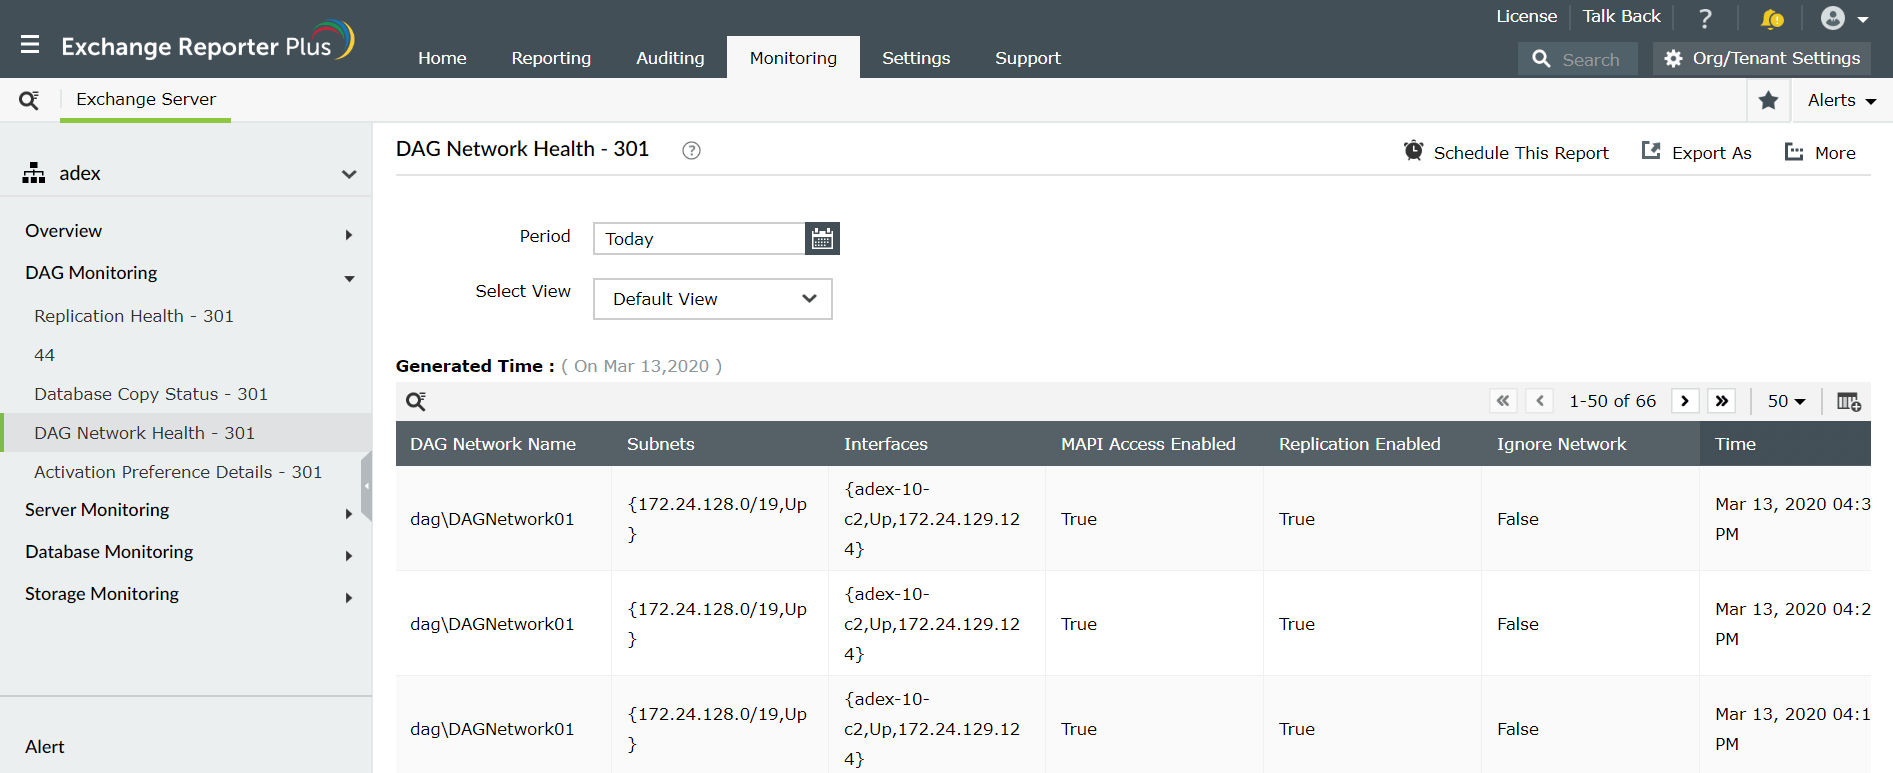Open Replication Health - 301 report
The image size is (1893, 773).
coord(134,316)
